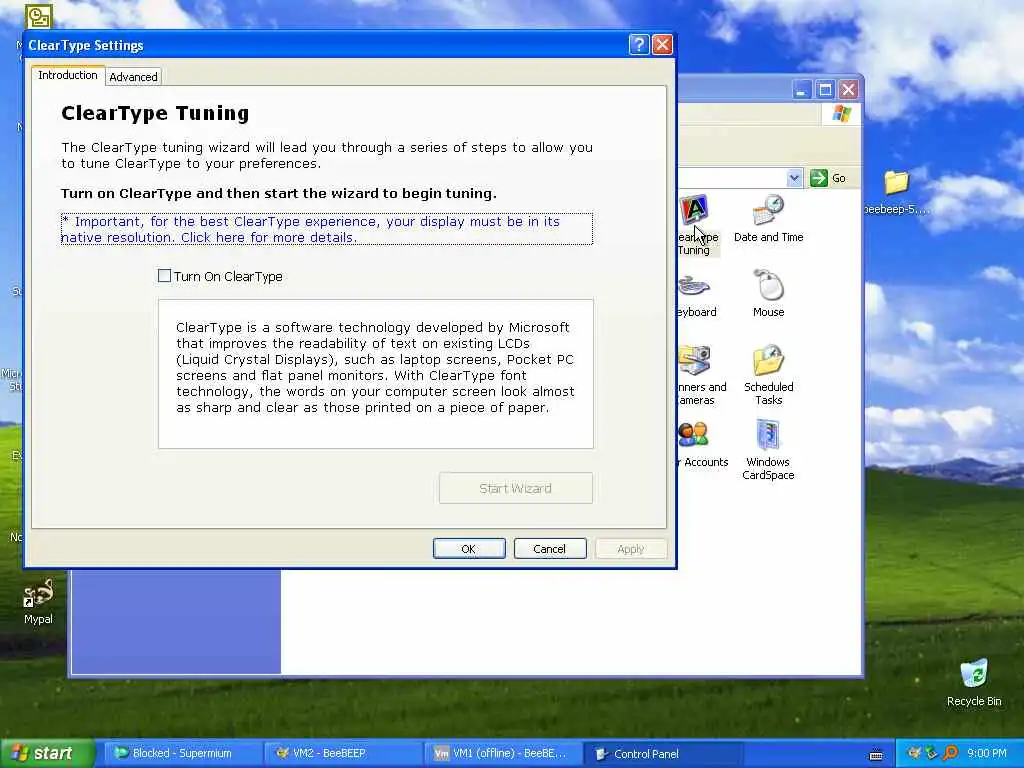Click the clock showing 9:00 PM

[987, 753]
